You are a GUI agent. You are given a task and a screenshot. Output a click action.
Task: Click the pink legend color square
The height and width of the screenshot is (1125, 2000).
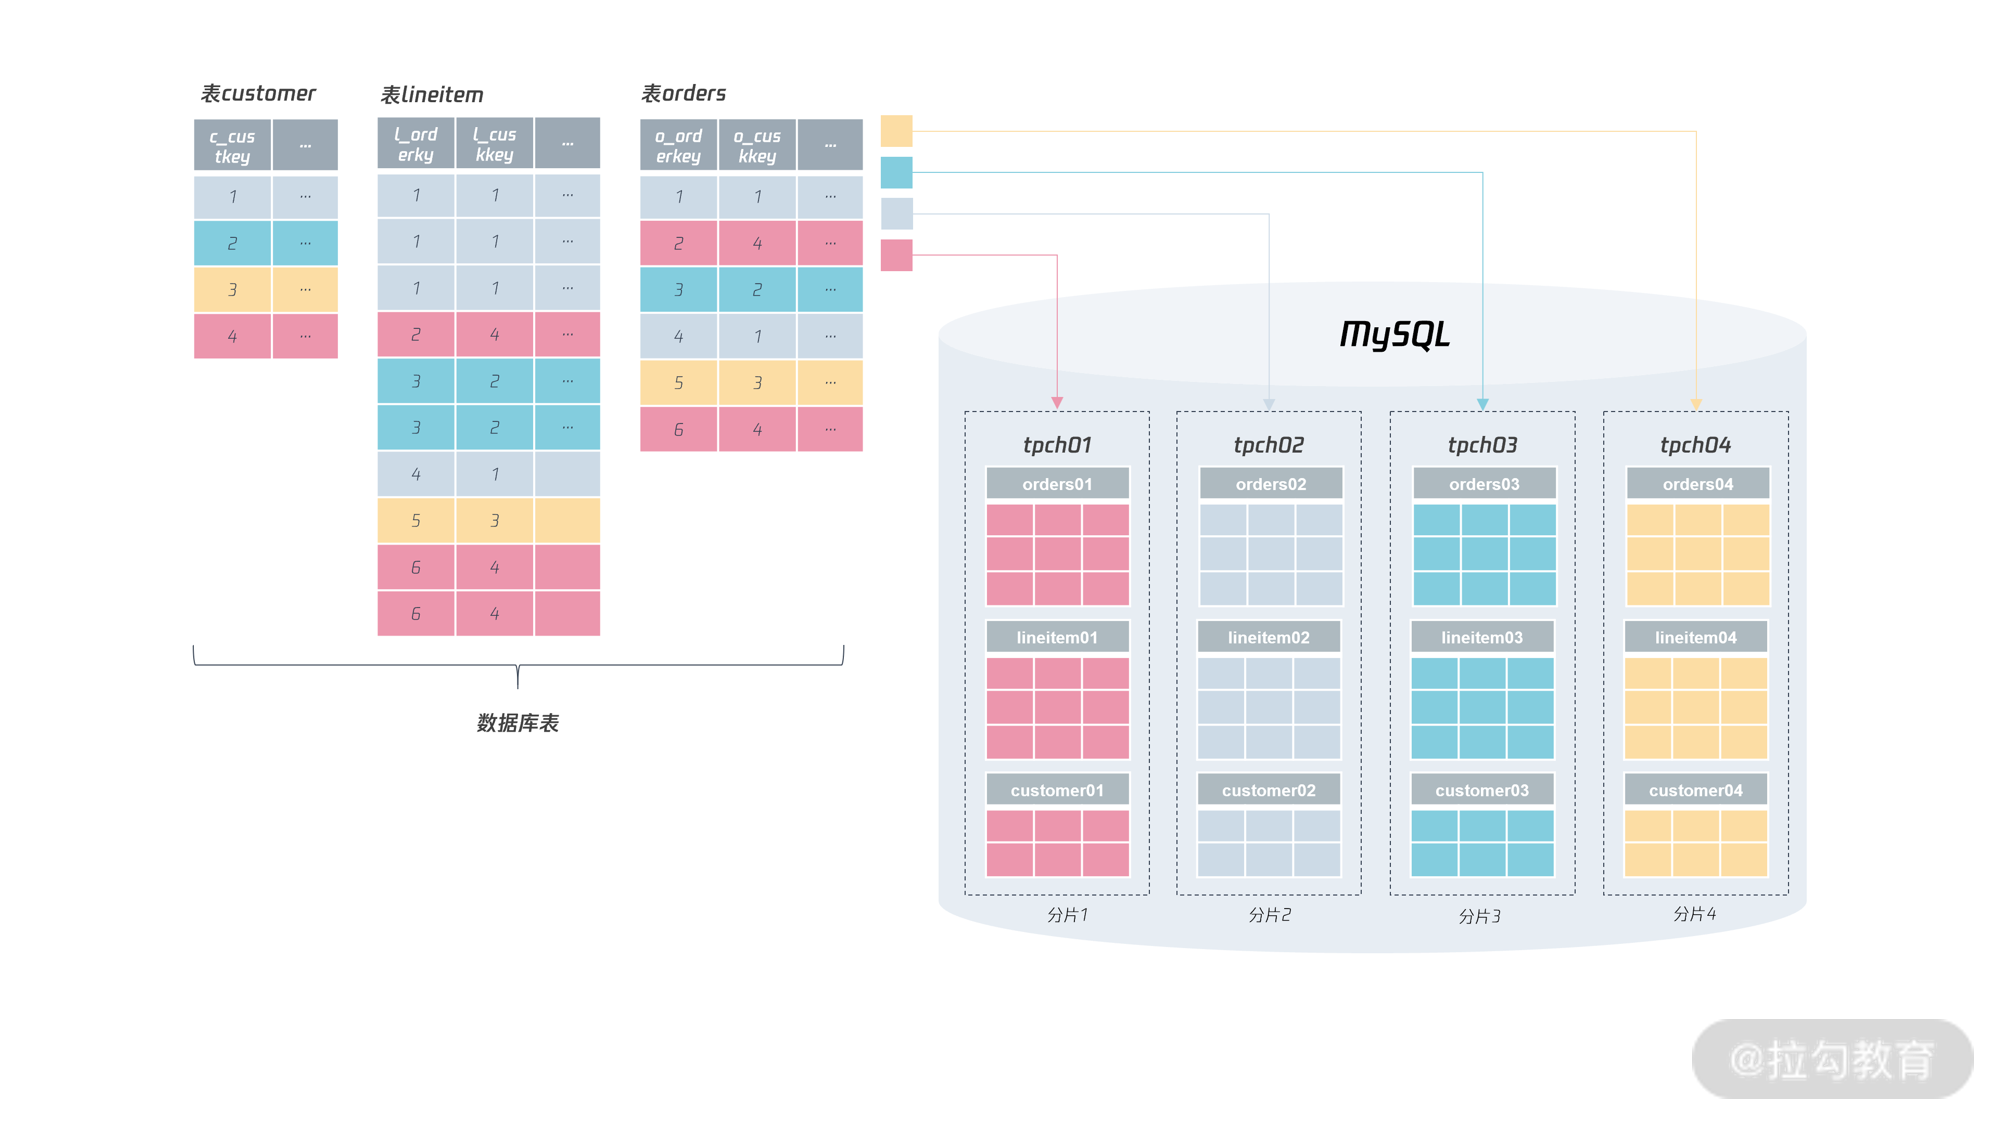point(896,255)
